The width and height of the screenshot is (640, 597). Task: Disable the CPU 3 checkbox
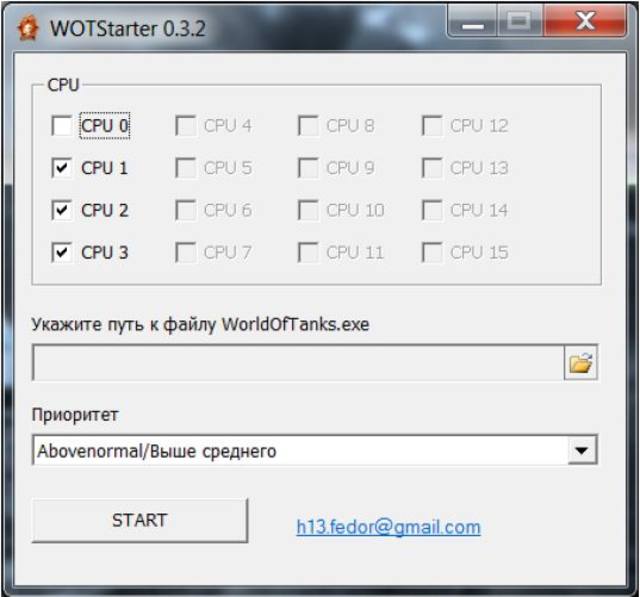pyautogui.click(x=62, y=253)
